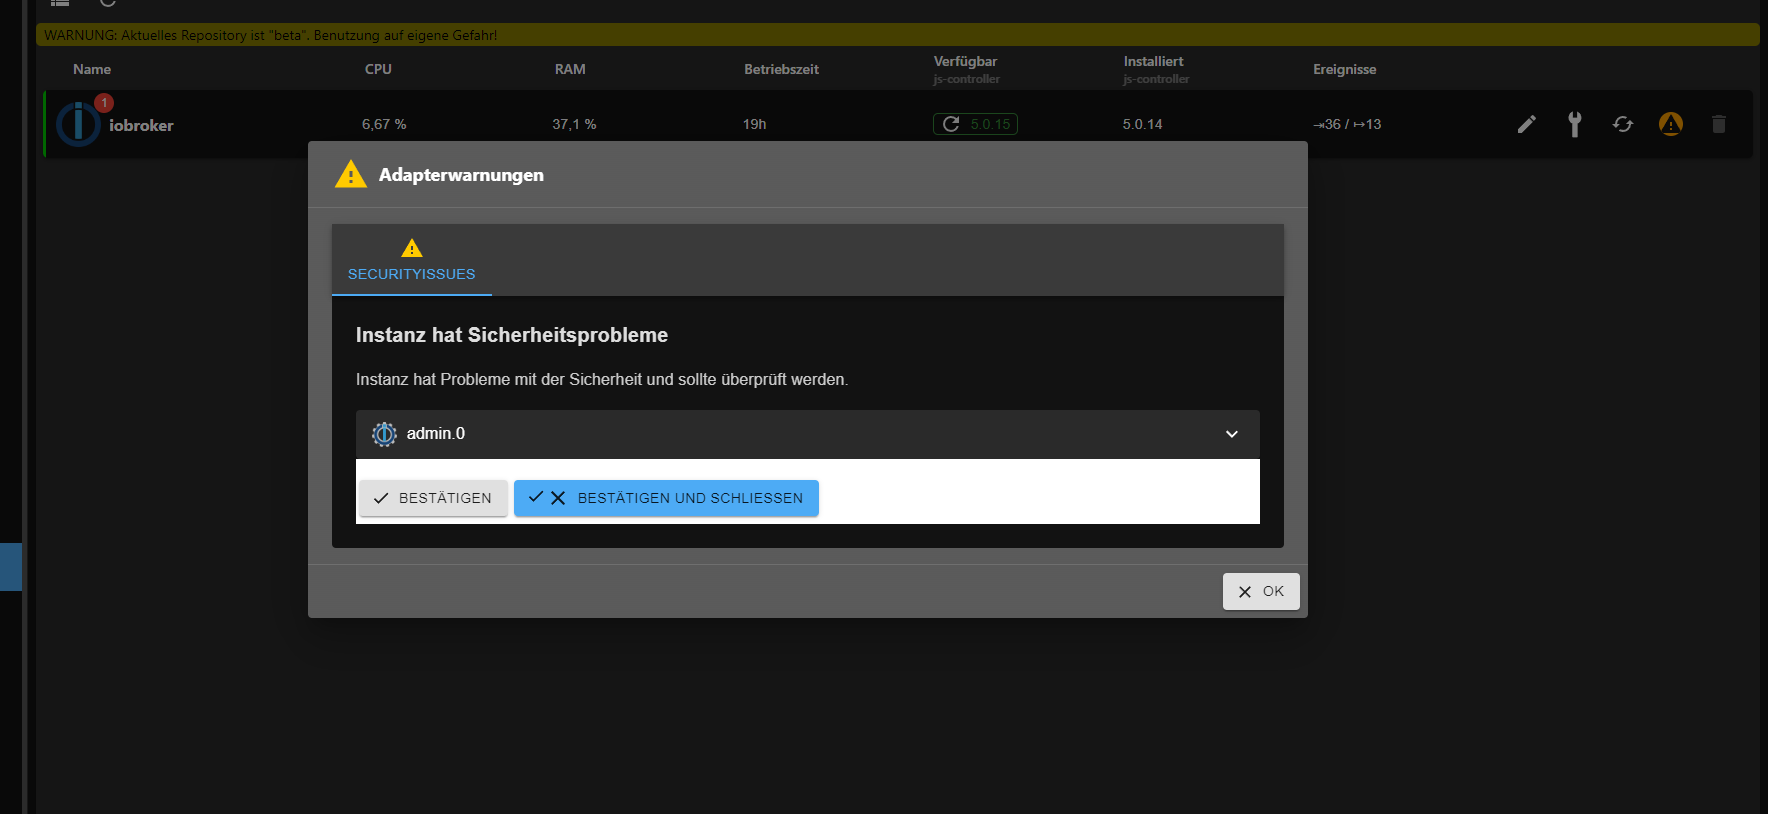The height and width of the screenshot is (814, 1768).
Task: Open adapter warnings orange triangle icon
Action: (x=1670, y=124)
